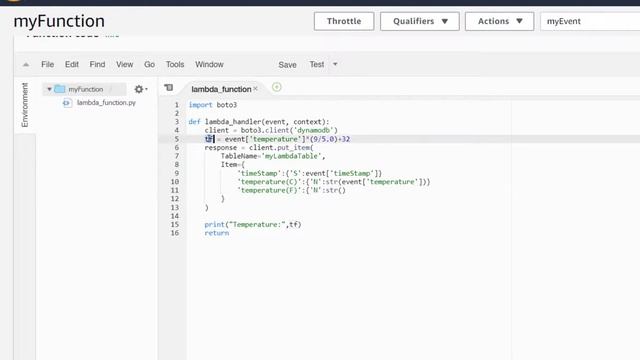
Task: Click the 'temperature(C)' item line
Action: point(334,182)
